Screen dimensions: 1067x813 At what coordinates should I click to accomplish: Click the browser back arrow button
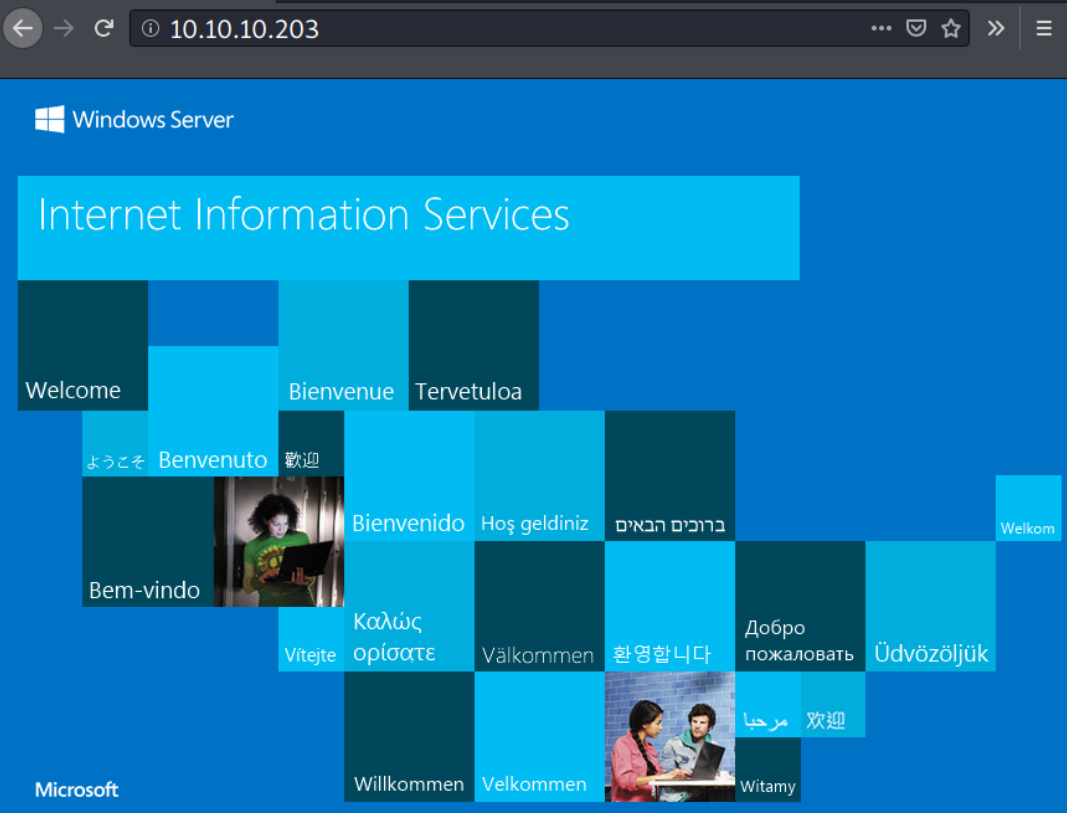click(x=22, y=29)
